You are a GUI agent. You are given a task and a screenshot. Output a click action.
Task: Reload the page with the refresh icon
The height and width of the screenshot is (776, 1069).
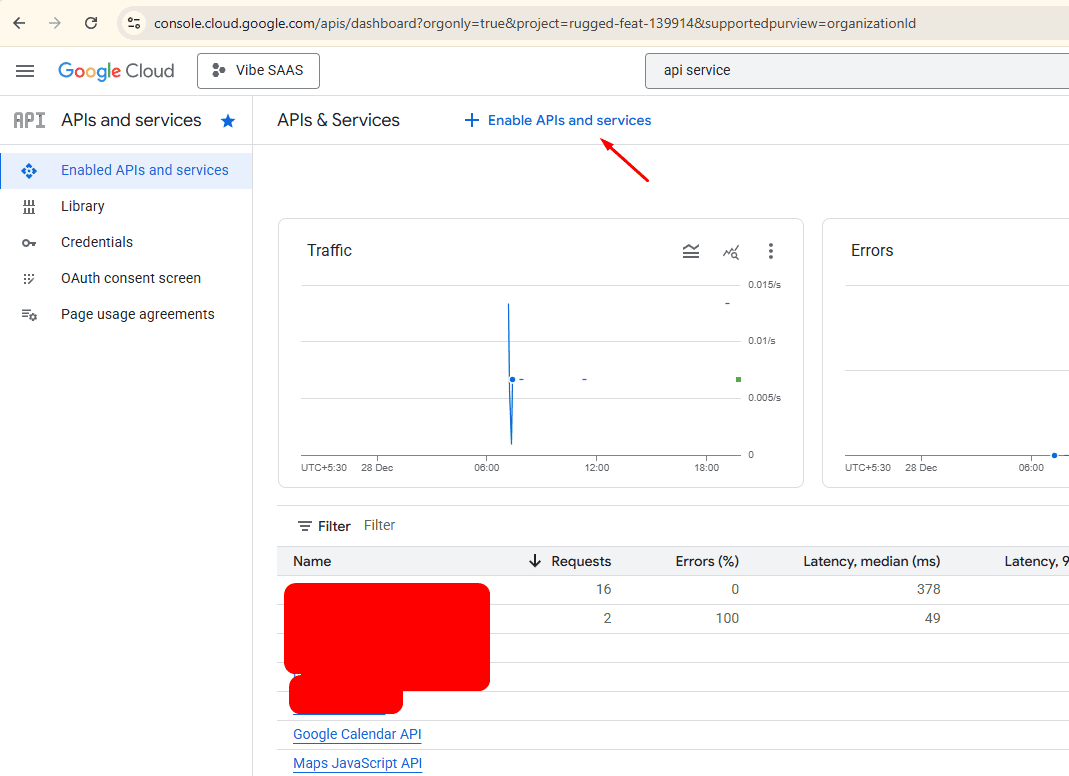click(x=91, y=23)
